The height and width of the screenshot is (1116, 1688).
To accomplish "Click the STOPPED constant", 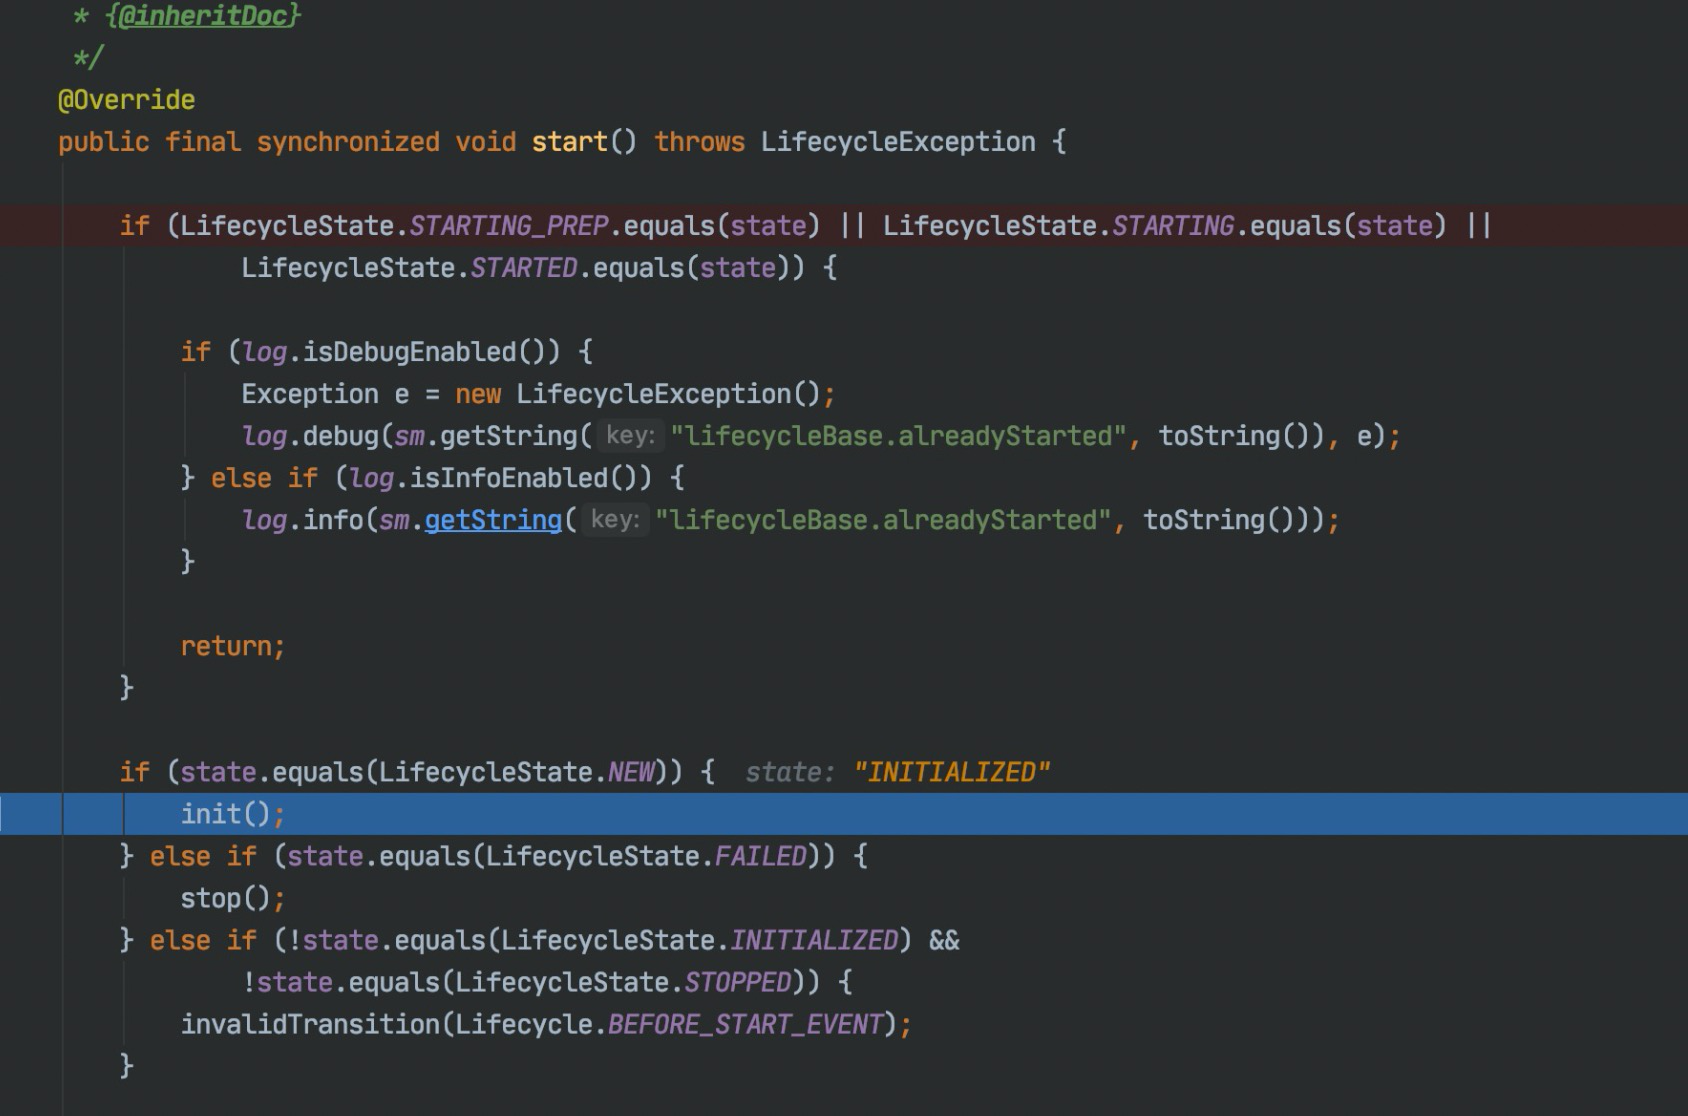I will [x=737, y=982].
